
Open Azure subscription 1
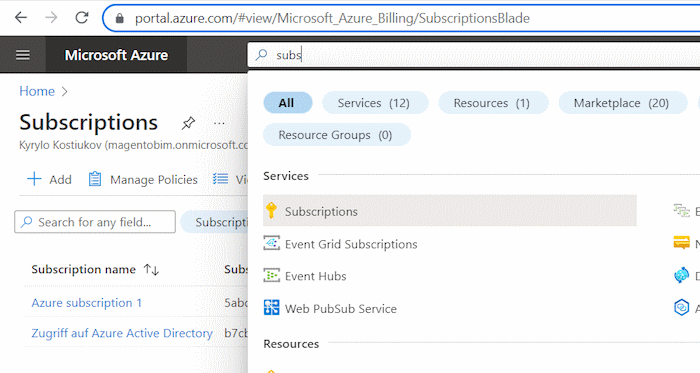tap(87, 303)
